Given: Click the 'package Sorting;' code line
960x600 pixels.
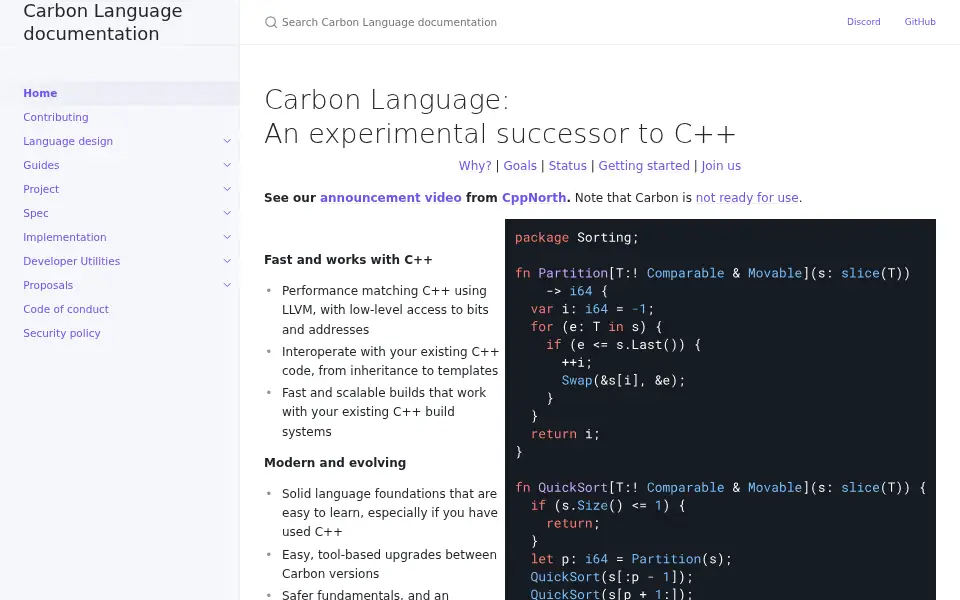Looking at the screenshot, I should pos(577,238).
